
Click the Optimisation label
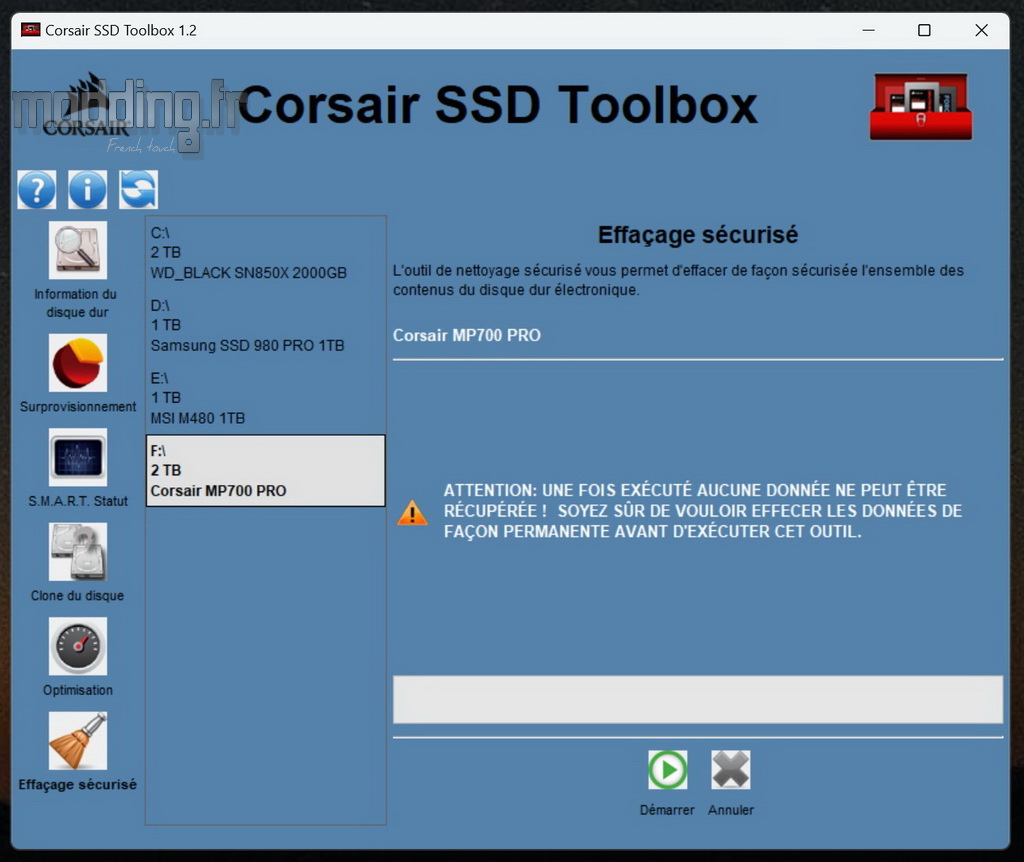click(x=78, y=690)
